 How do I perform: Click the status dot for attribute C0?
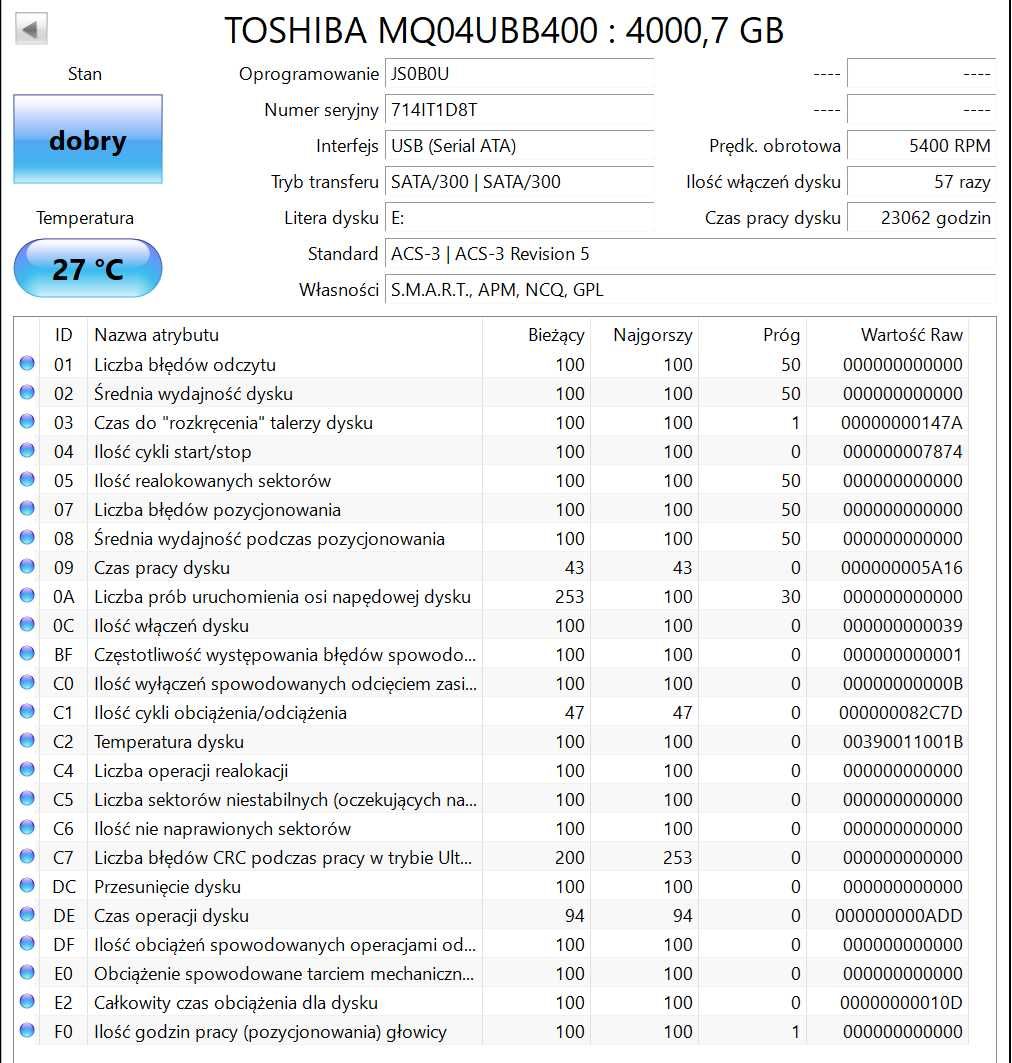click(x=27, y=682)
